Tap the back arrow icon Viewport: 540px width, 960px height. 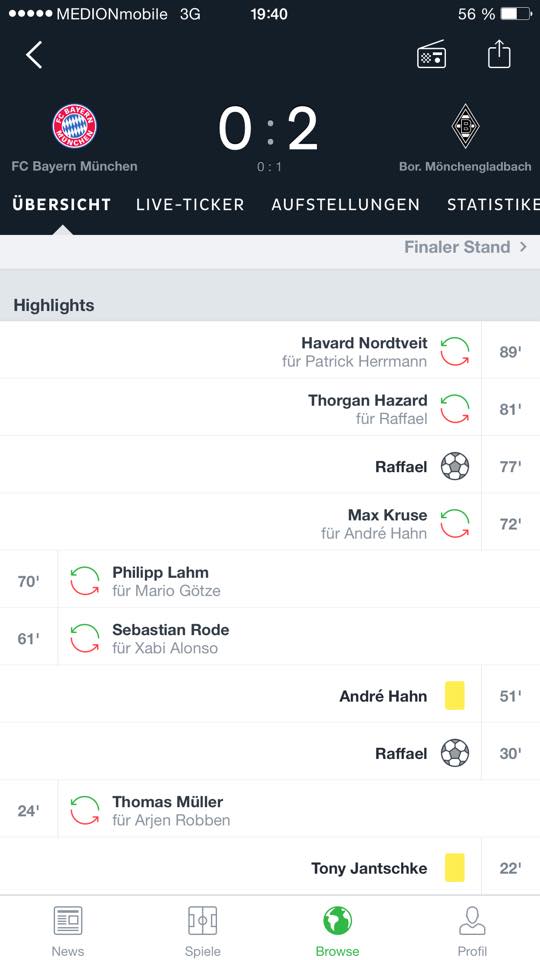click(x=34, y=55)
